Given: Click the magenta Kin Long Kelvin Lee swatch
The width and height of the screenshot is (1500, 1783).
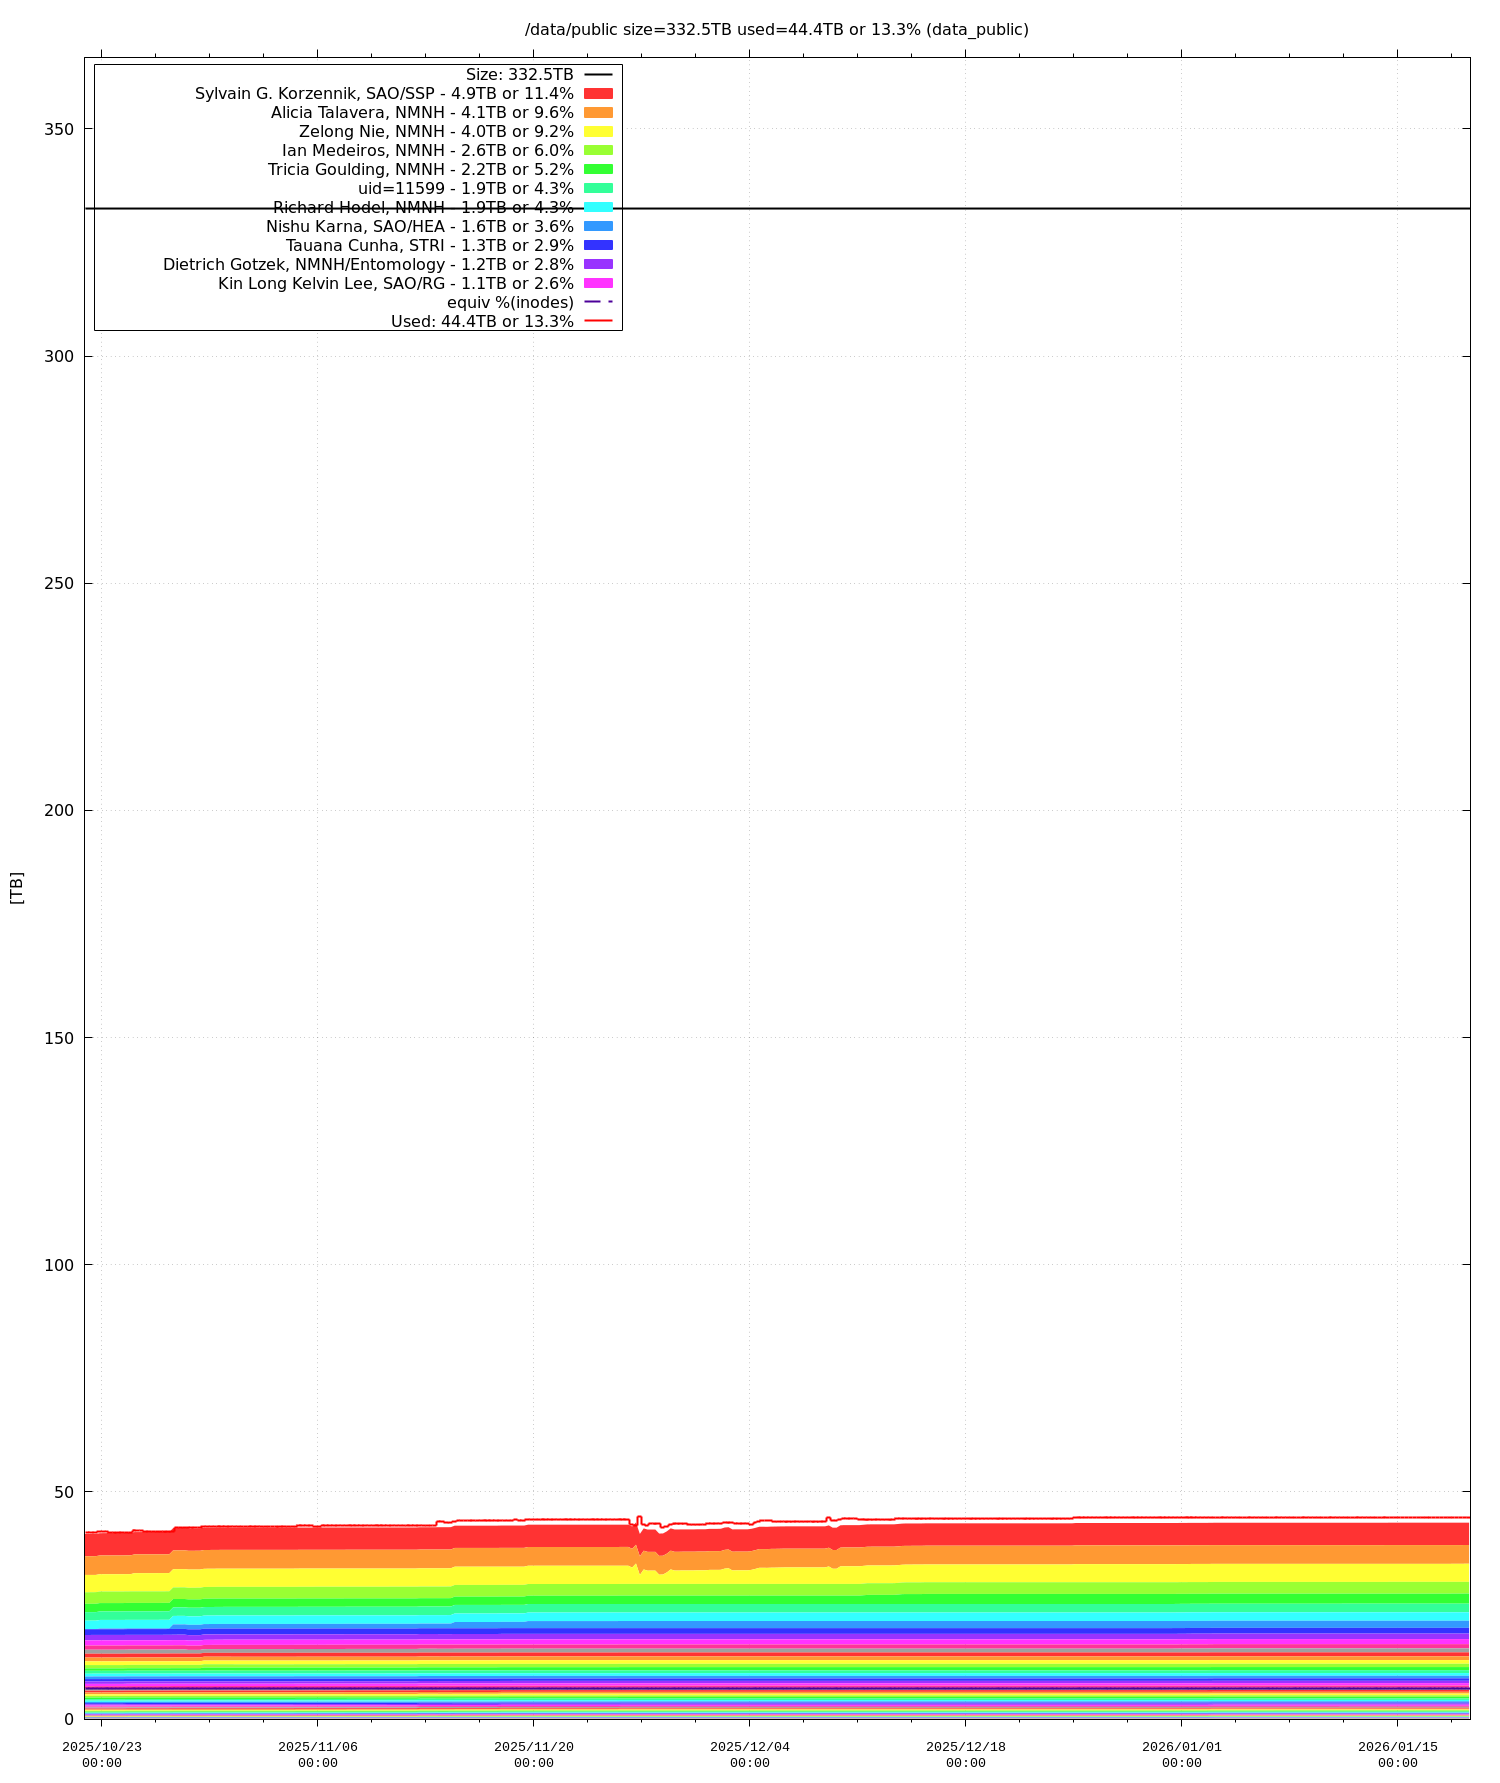Looking at the screenshot, I should (x=598, y=283).
